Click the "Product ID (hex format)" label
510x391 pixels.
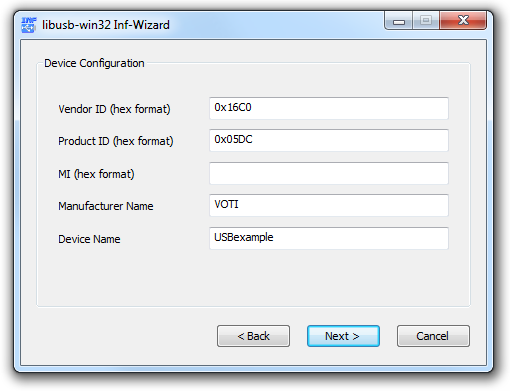pyautogui.click(x=116, y=141)
